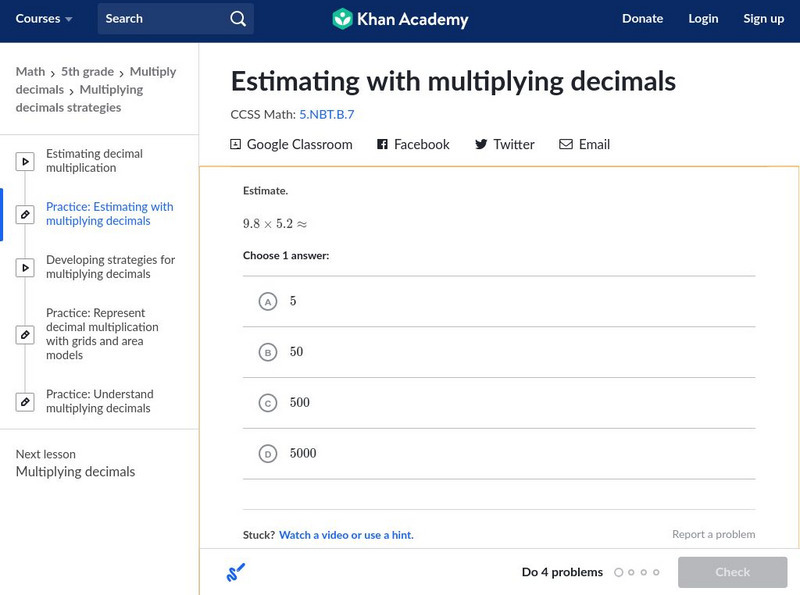Click the Email envelope icon
This screenshot has height=595, width=800.
pos(566,145)
